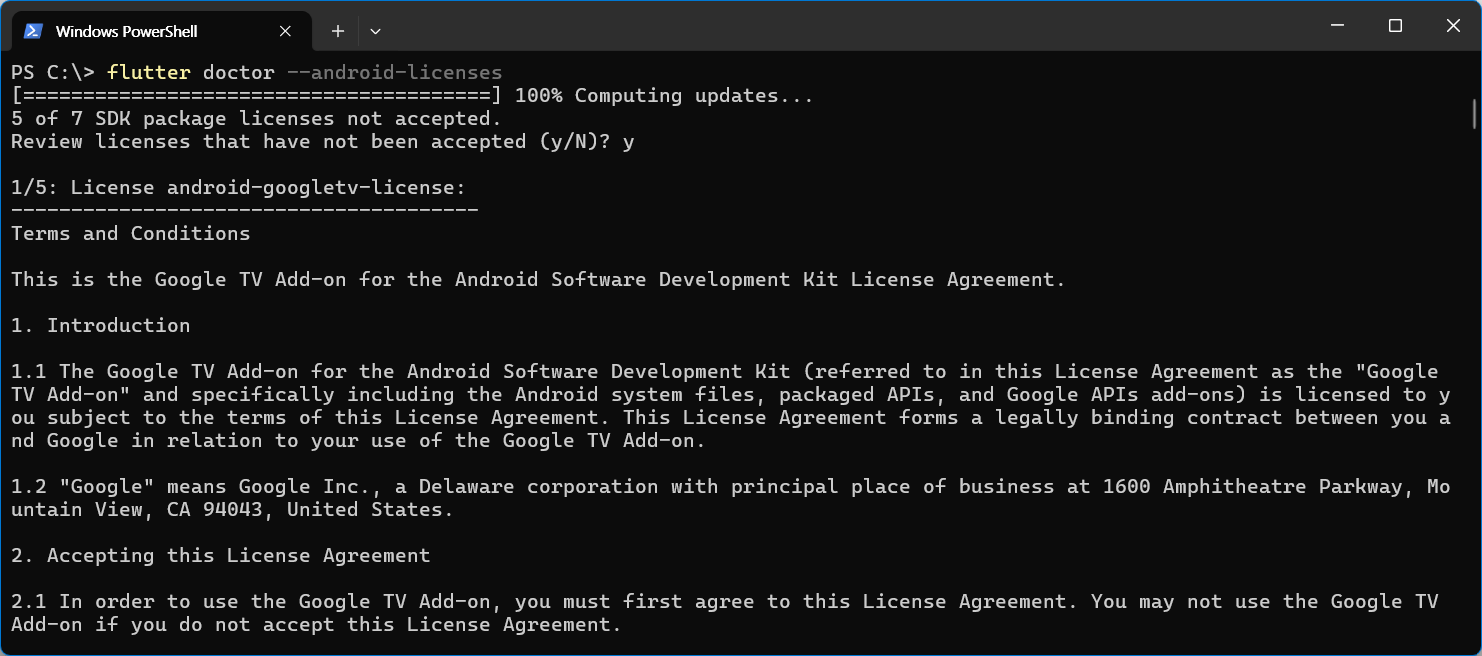Close the Windows Terminal window
The image size is (1482, 656).
(1453, 26)
